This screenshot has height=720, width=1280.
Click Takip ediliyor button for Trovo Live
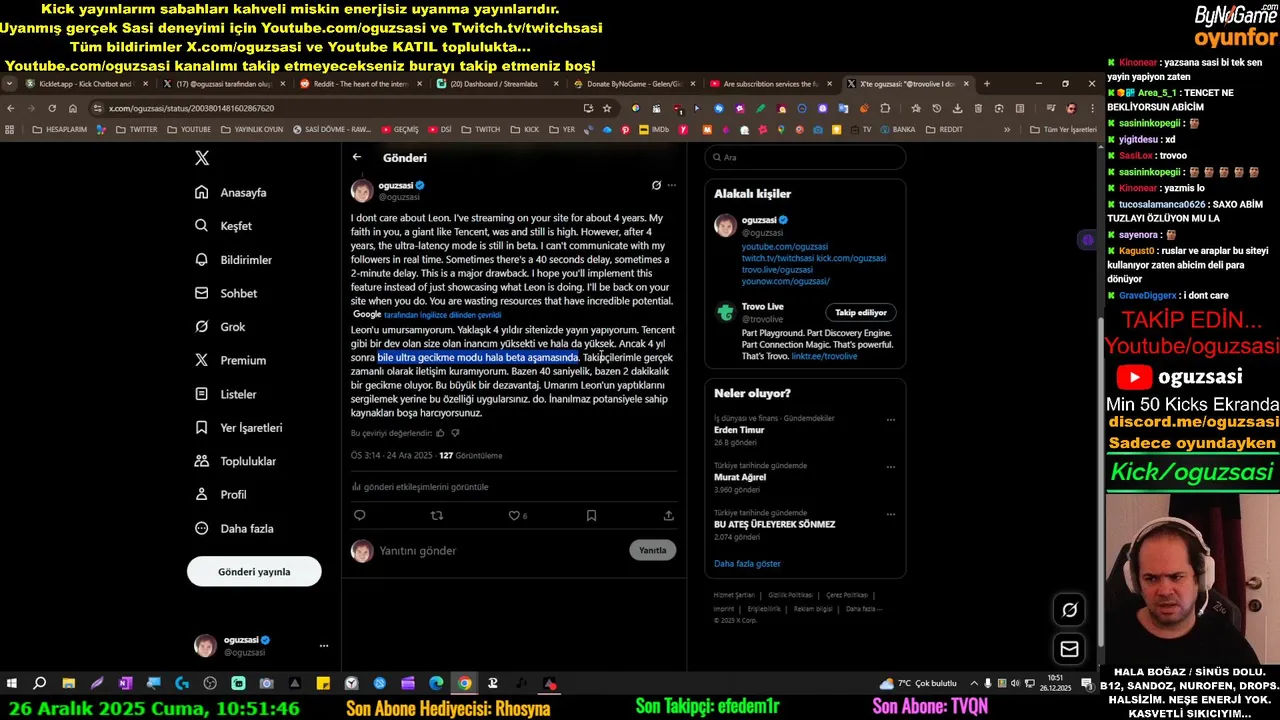(861, 312)
